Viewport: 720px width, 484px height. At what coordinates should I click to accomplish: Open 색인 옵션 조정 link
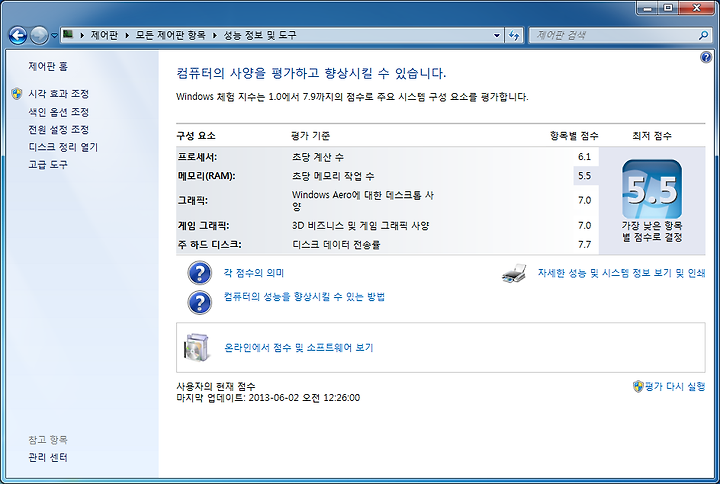(x=58, y=112)
